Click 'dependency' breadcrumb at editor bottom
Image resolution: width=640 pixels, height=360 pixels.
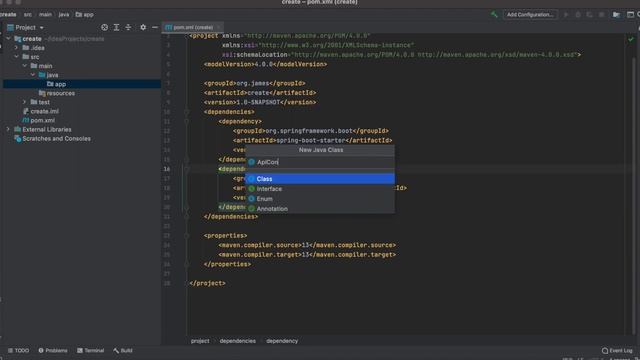coord(282,341)
